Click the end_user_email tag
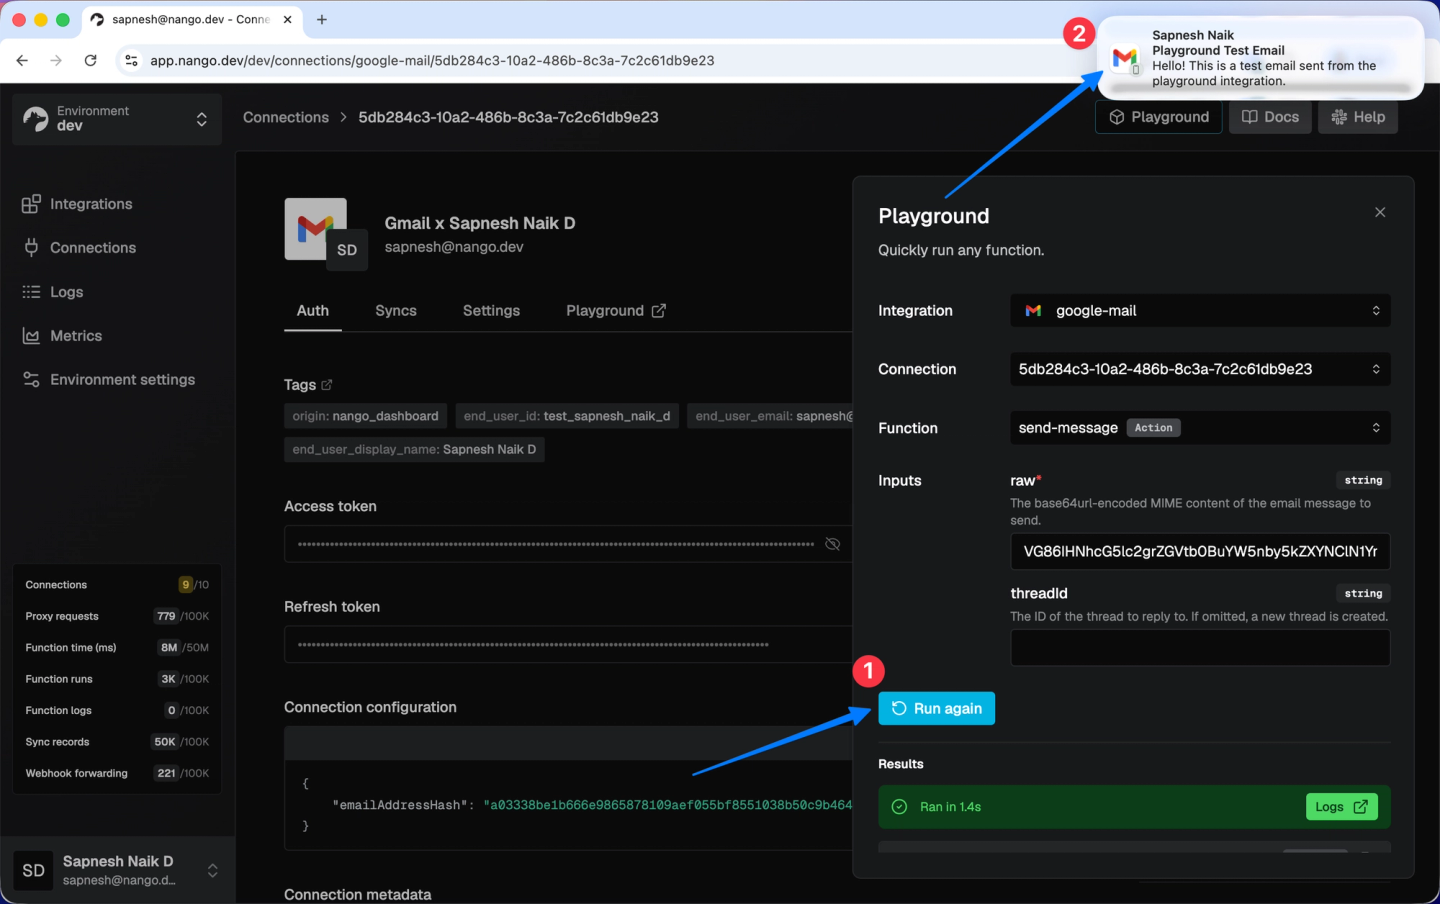 coord(770,416)
